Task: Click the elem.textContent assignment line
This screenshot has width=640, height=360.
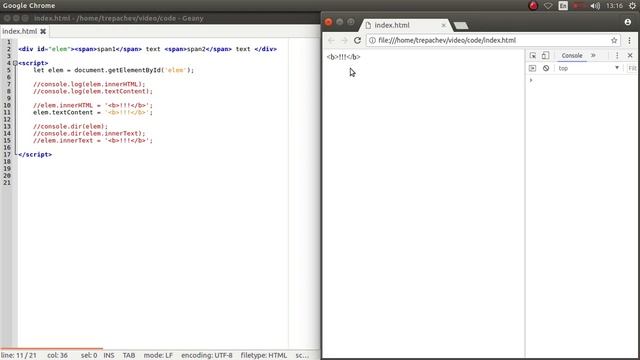Action: [93, 112]
